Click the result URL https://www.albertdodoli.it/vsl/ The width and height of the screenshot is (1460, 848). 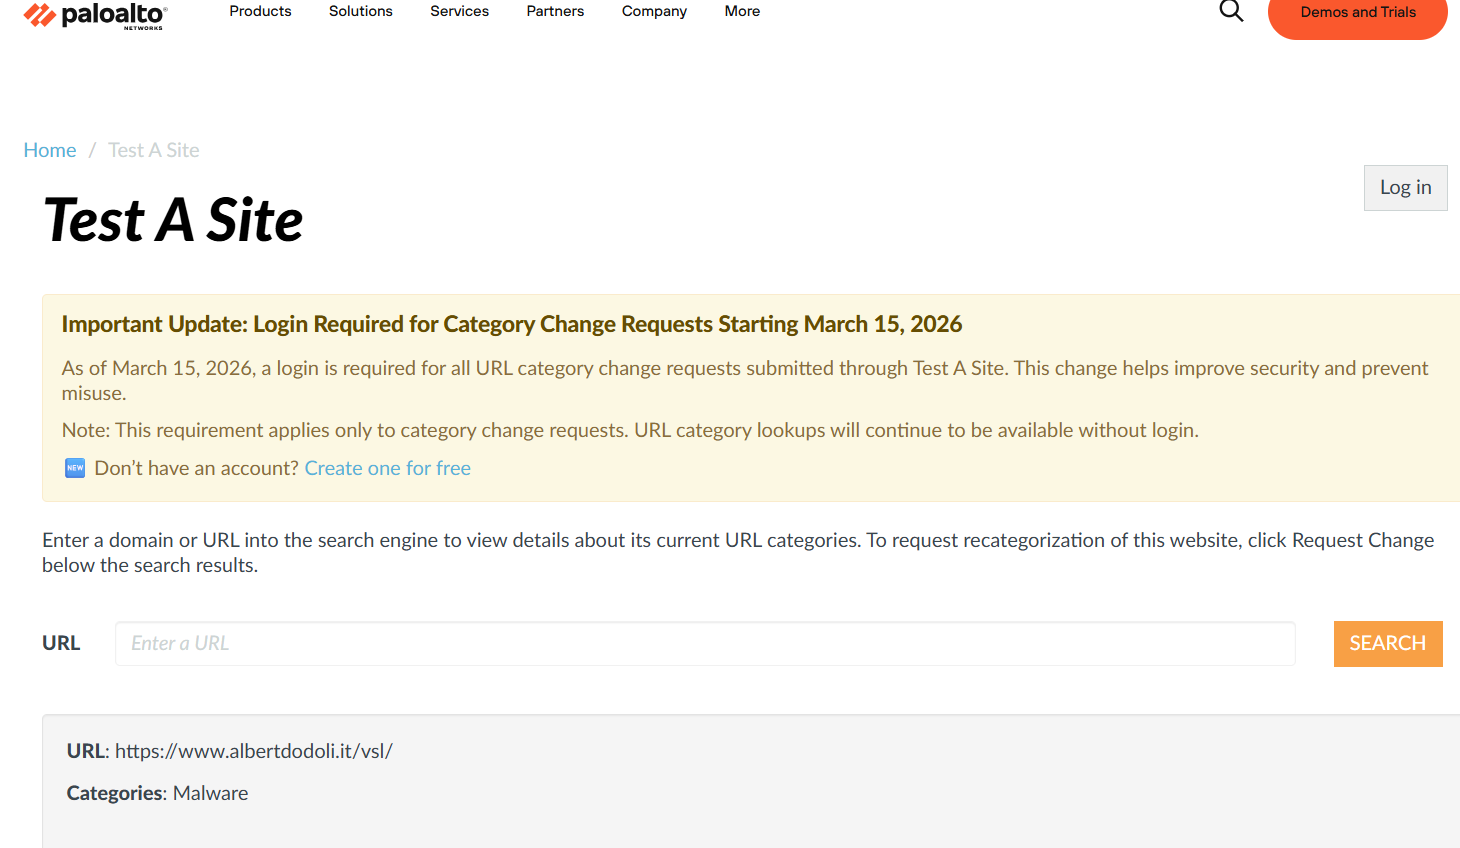click(254, 751)
